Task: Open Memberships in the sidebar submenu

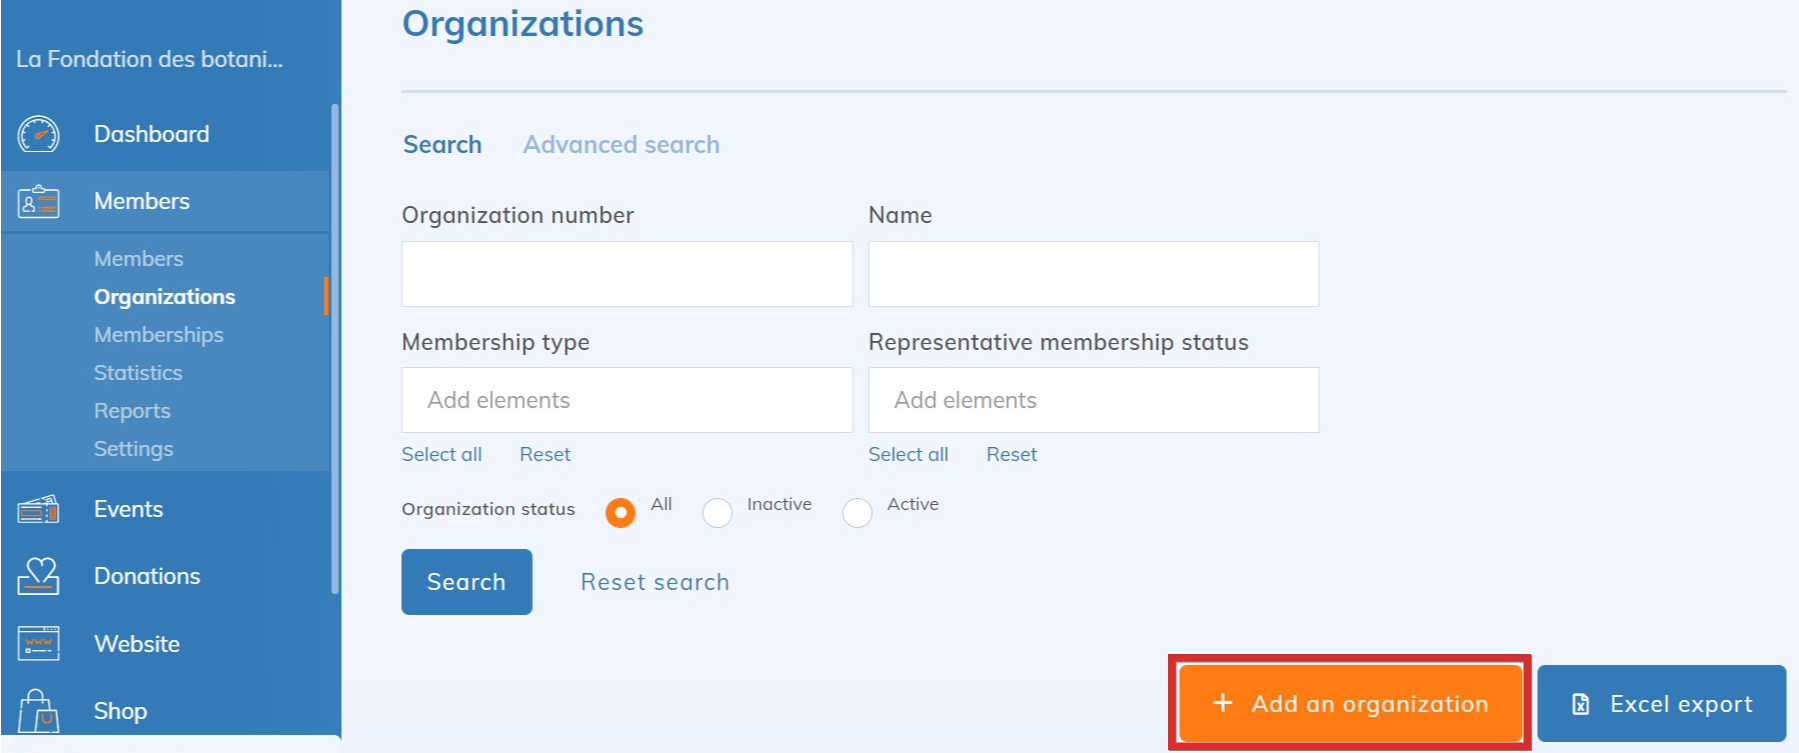Action: 158,335
